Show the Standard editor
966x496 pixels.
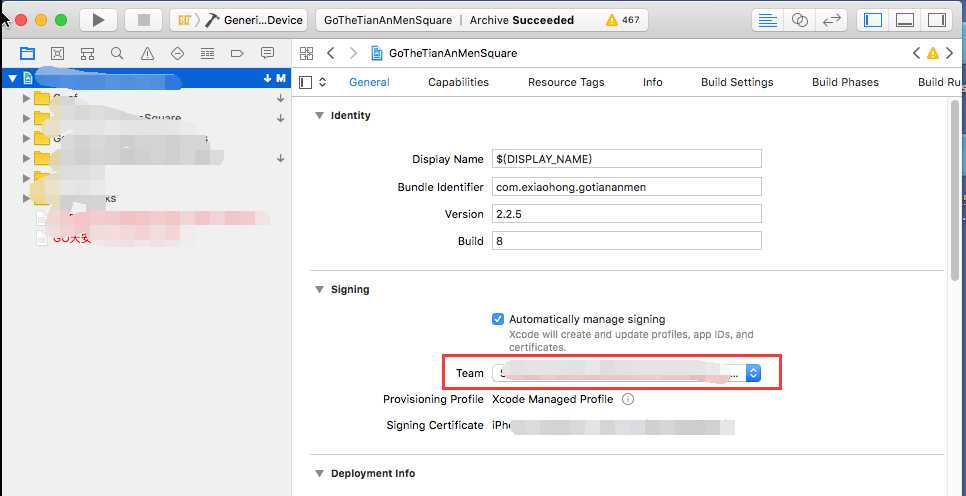pyautogui.click(x=767, y=20)
